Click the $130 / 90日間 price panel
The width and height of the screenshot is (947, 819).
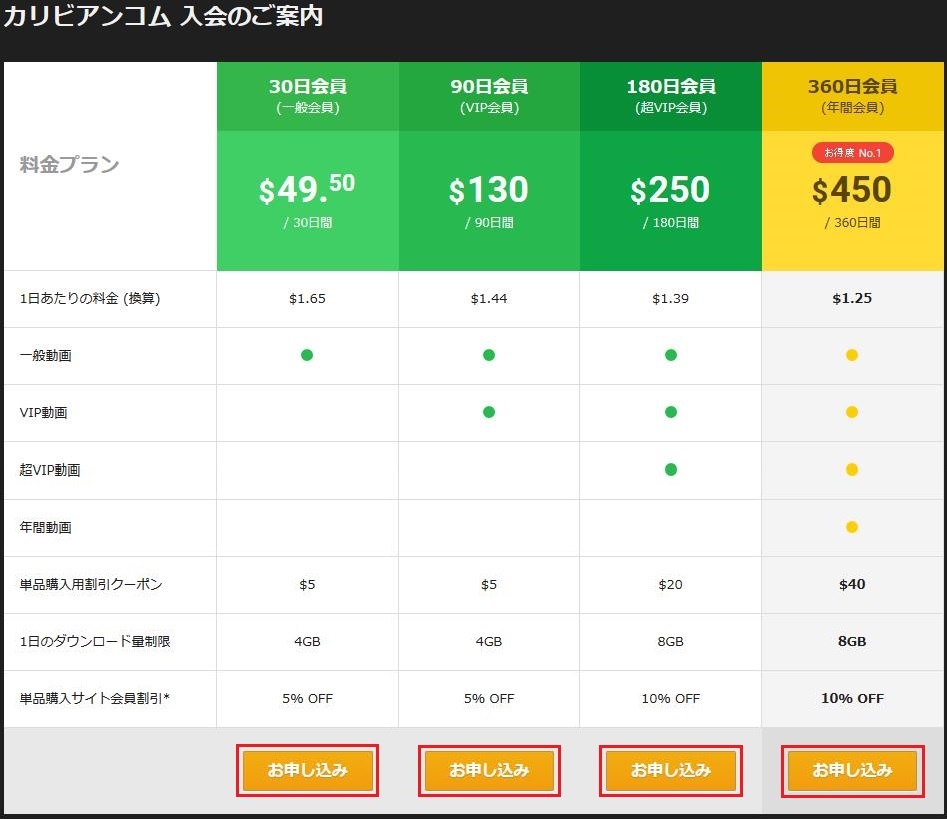(489, 200)
